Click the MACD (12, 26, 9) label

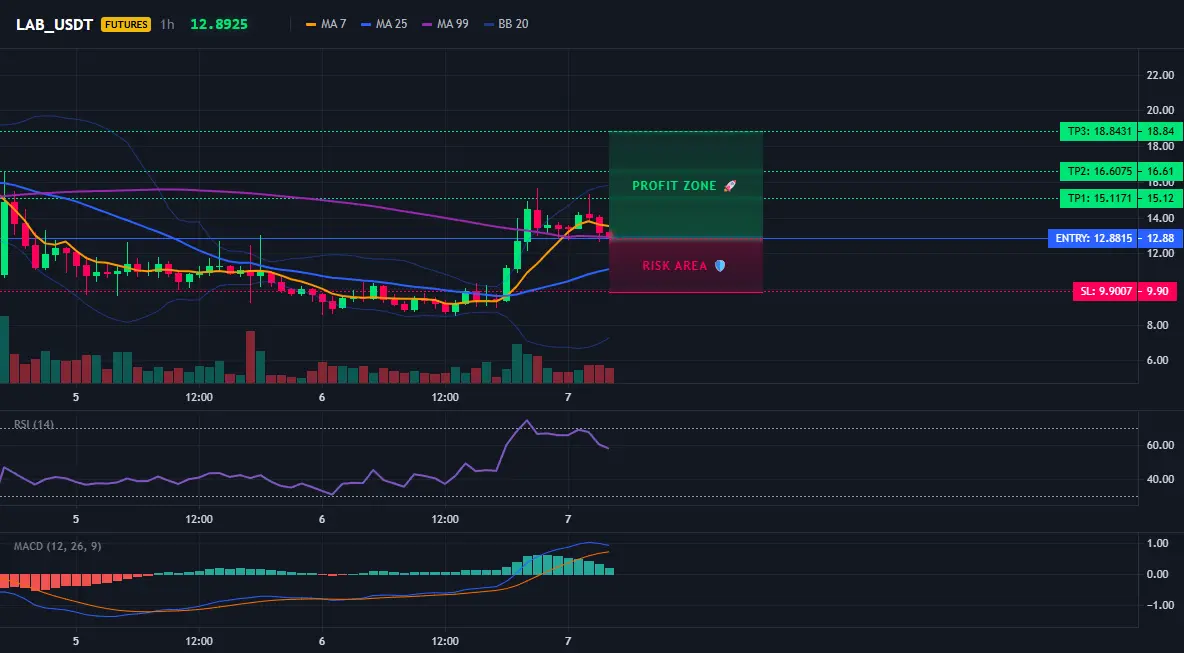57,547
